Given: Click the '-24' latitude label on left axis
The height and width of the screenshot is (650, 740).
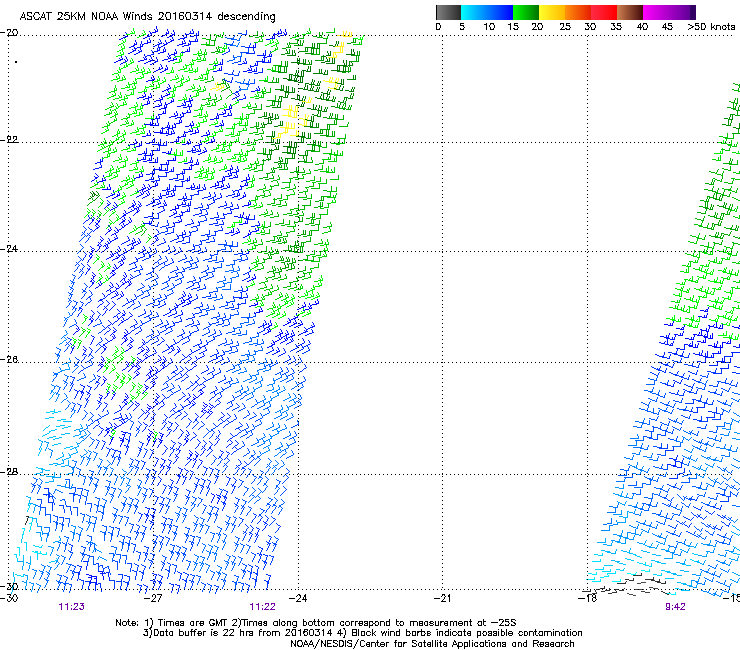Looking at the screenshot, I should (x=9, y=249).
